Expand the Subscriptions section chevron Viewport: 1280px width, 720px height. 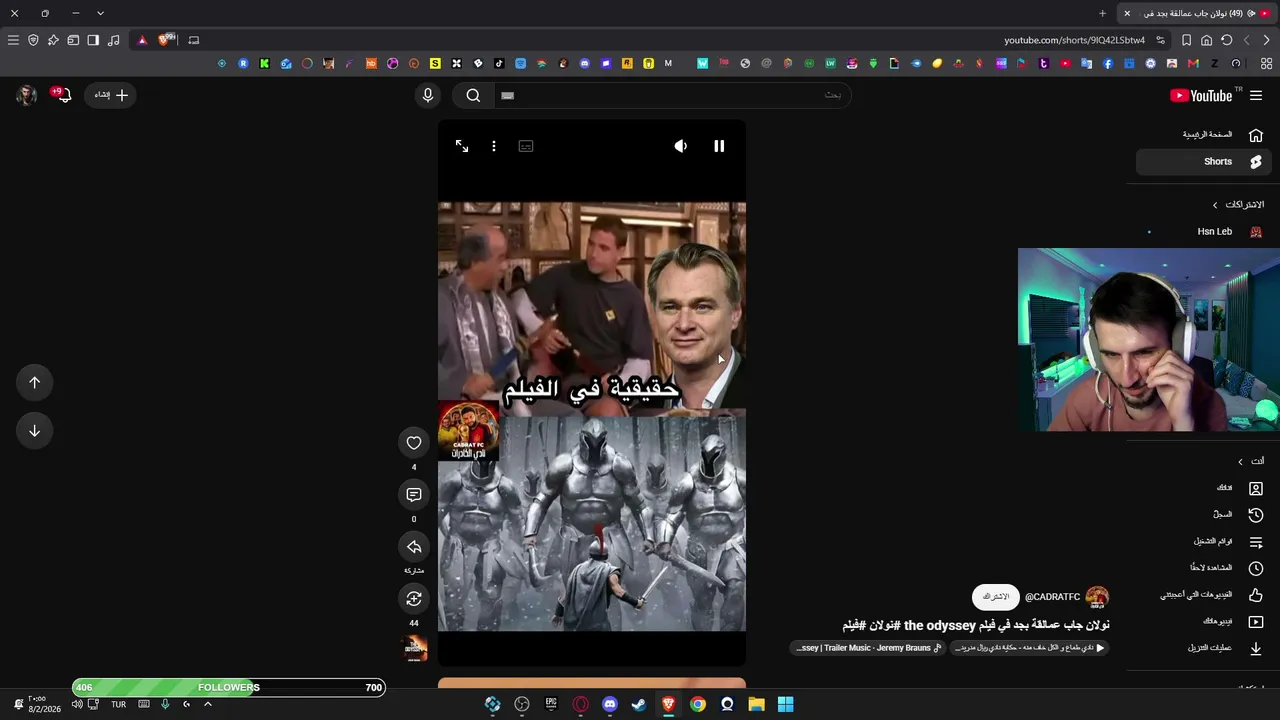pyautogui.click(x=1215, y=205)
